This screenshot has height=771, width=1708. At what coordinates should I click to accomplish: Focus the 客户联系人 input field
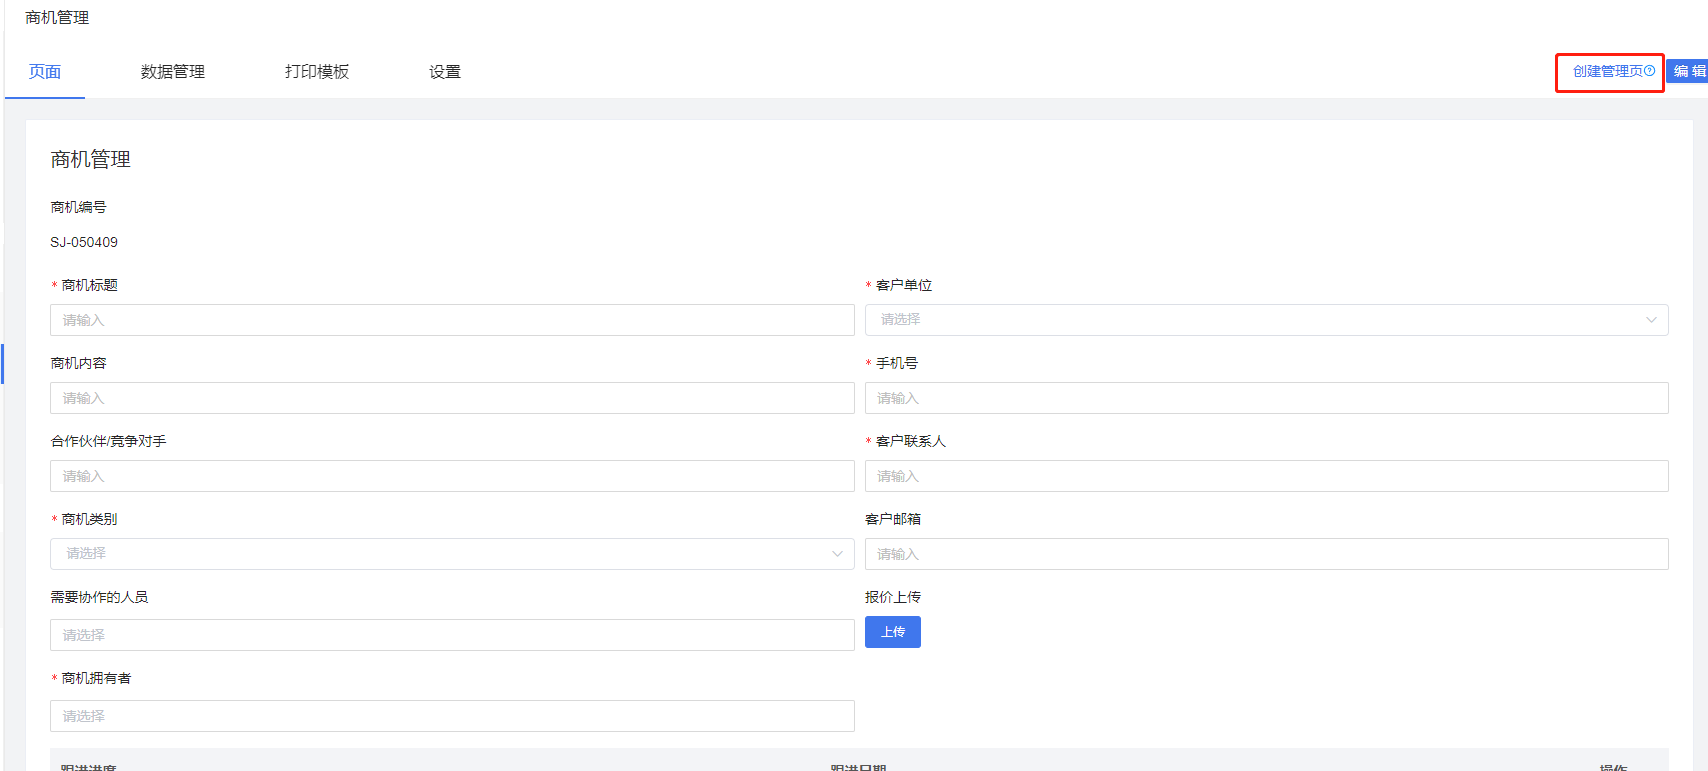[x=1267, y=476]
